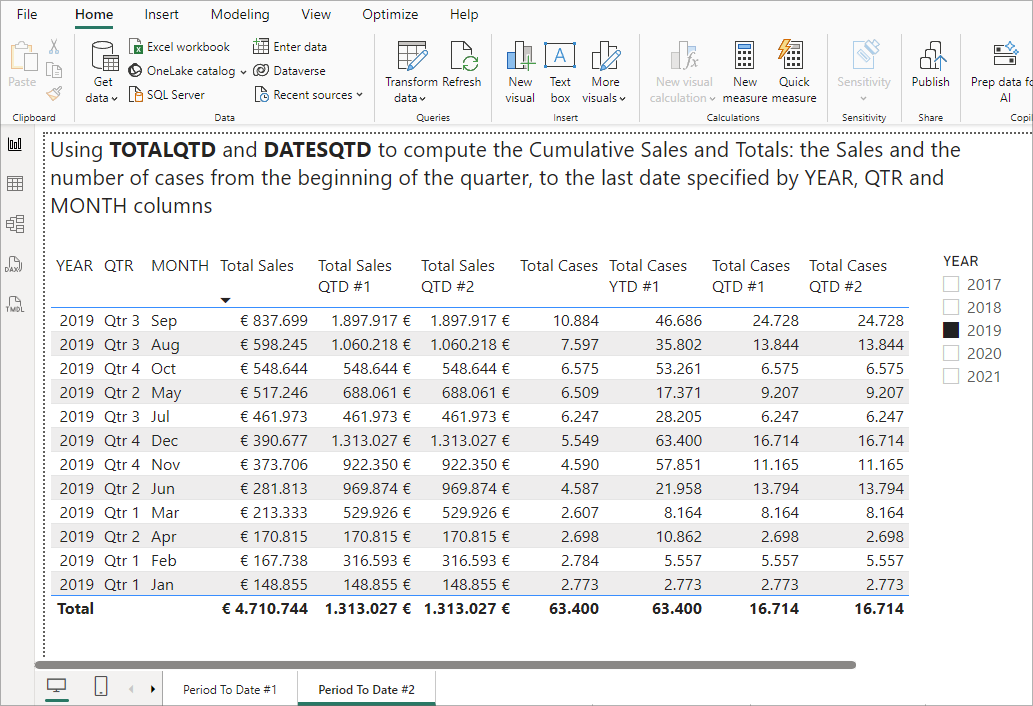This screenshot has height=706, width=1033.
Task: Check the 2017 year slicer box
Action: pos(951,285)
